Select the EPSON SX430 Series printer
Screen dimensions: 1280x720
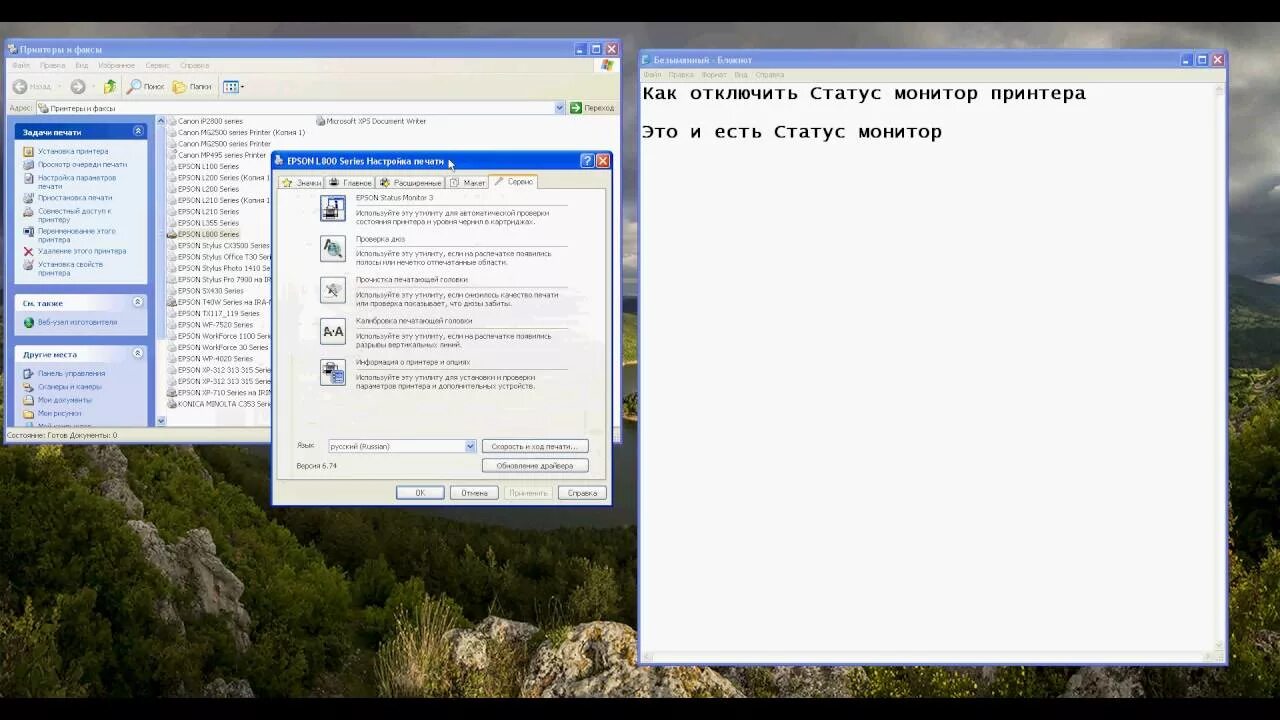(x=206, y=291)
